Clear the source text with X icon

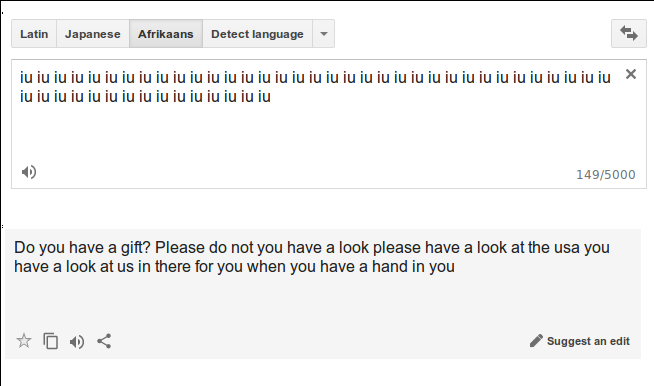coord(631,74)
